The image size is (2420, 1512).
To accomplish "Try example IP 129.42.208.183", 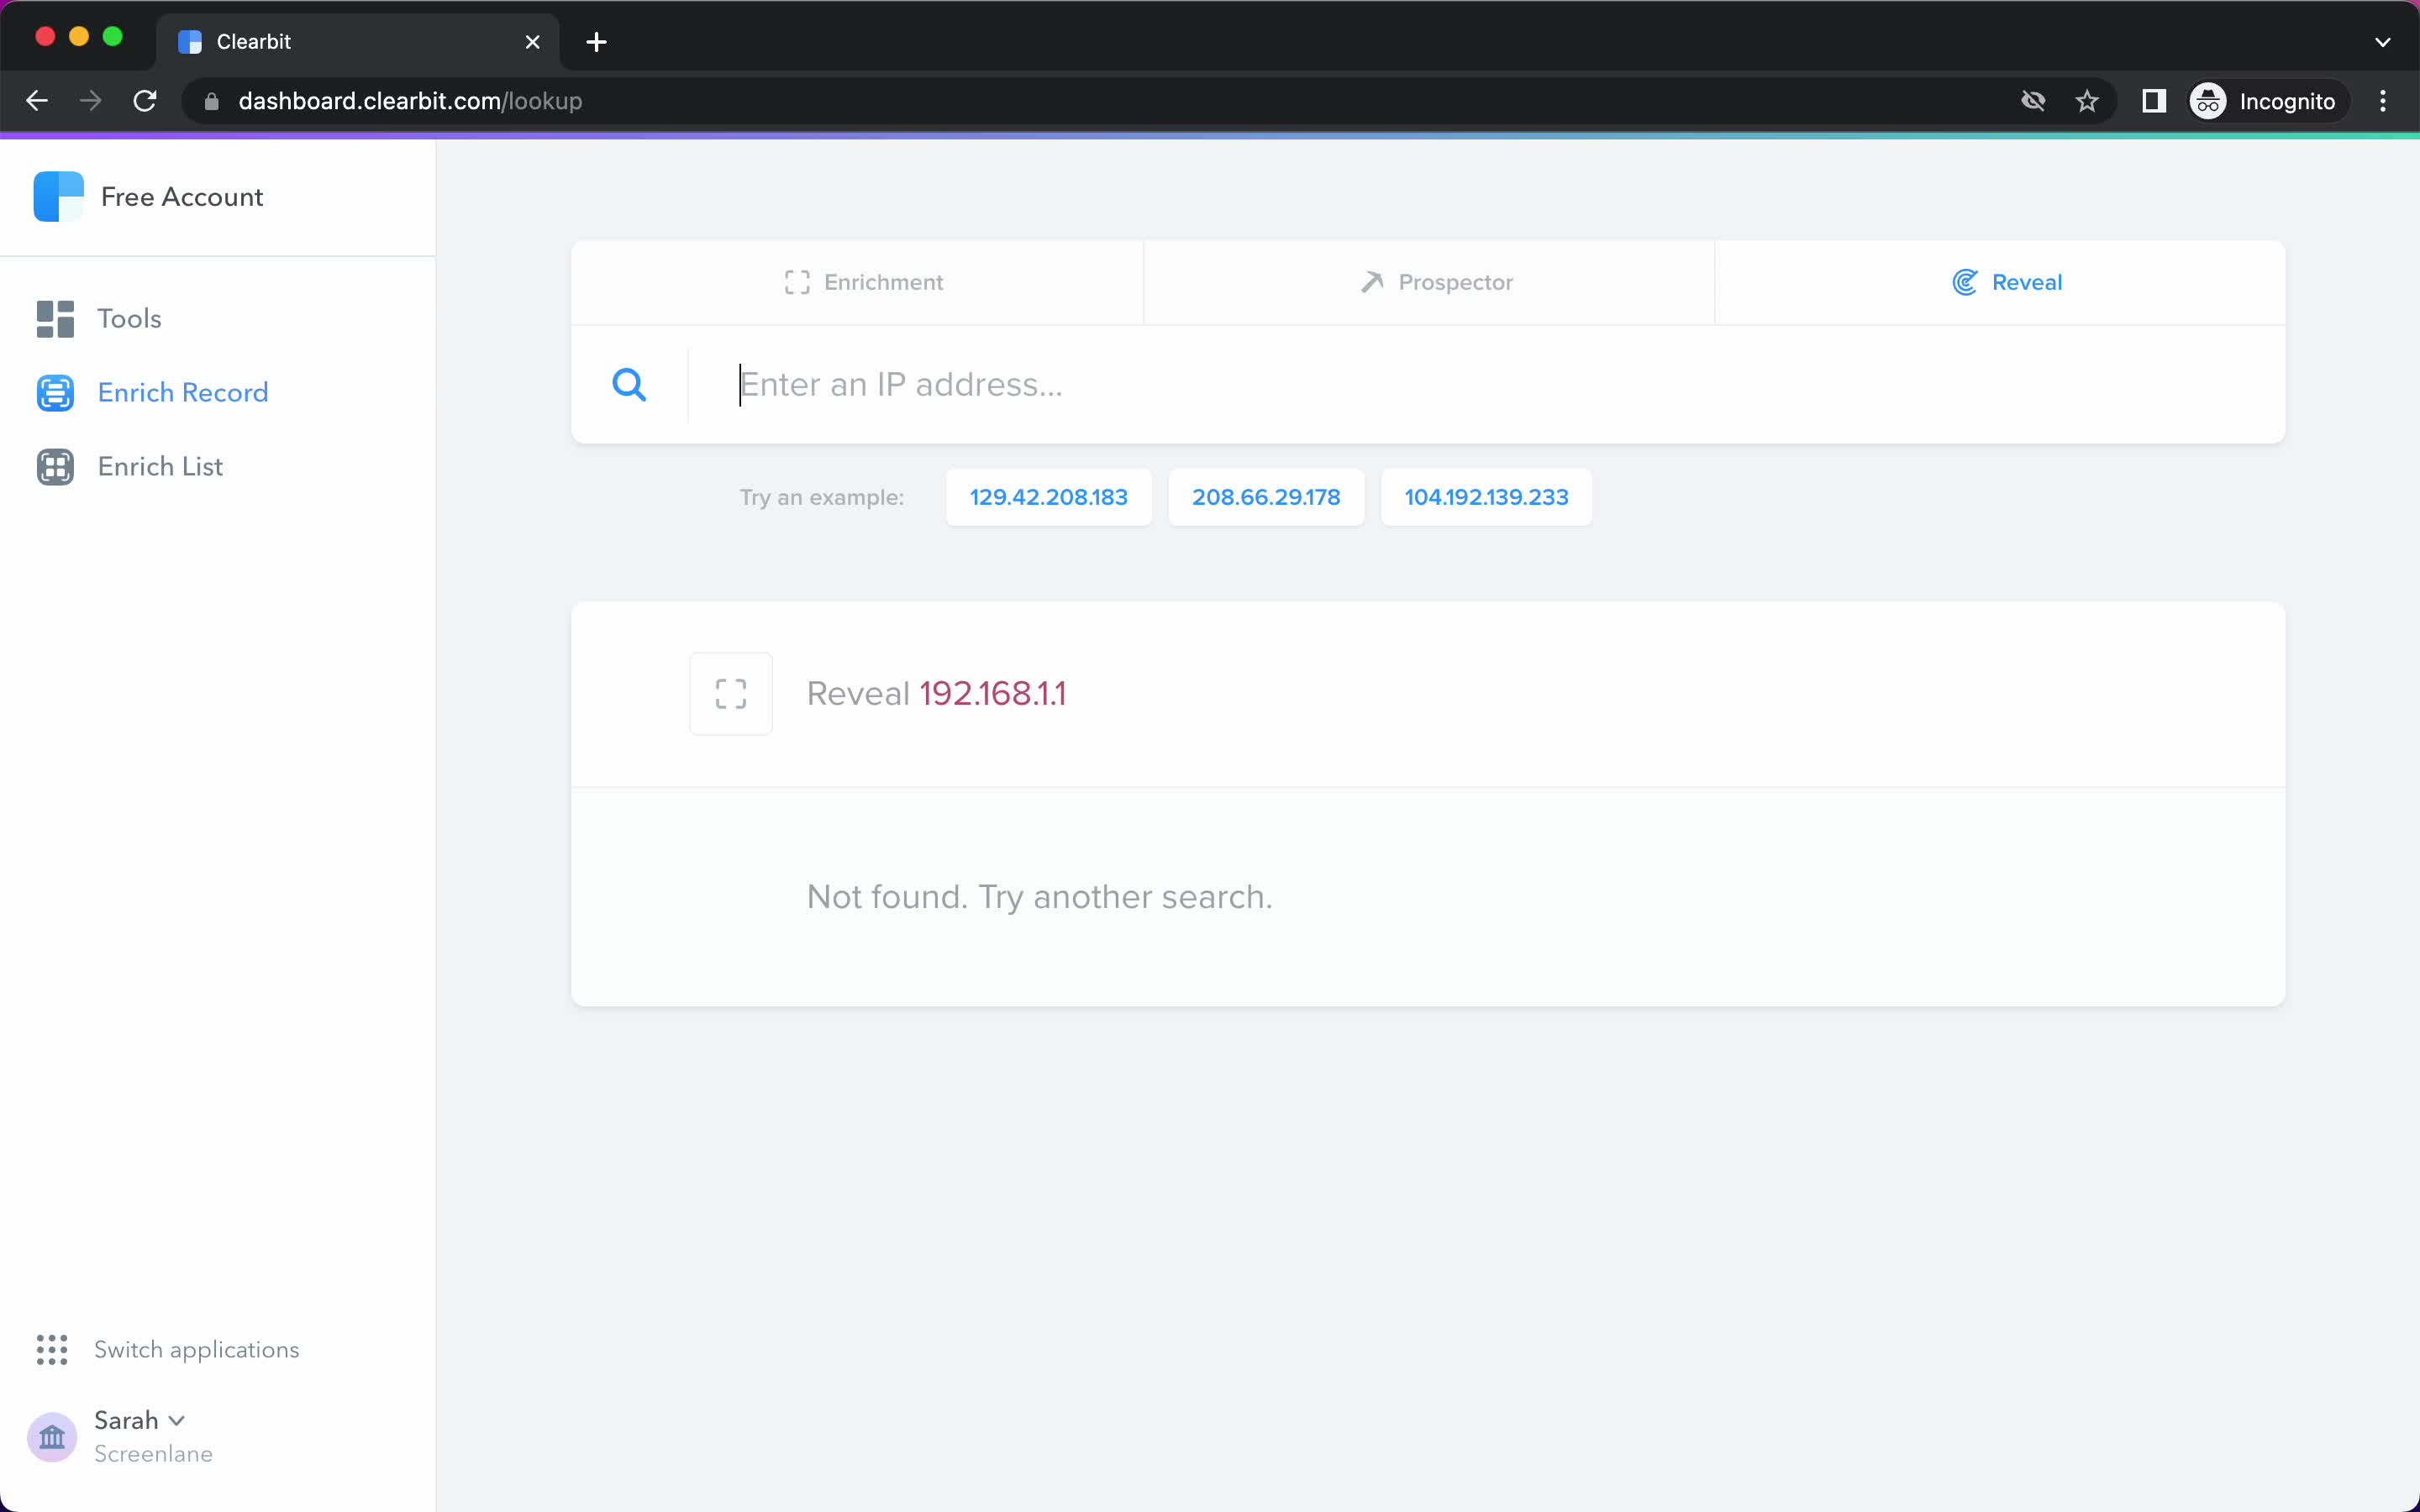I will (x=1048, y=497).
